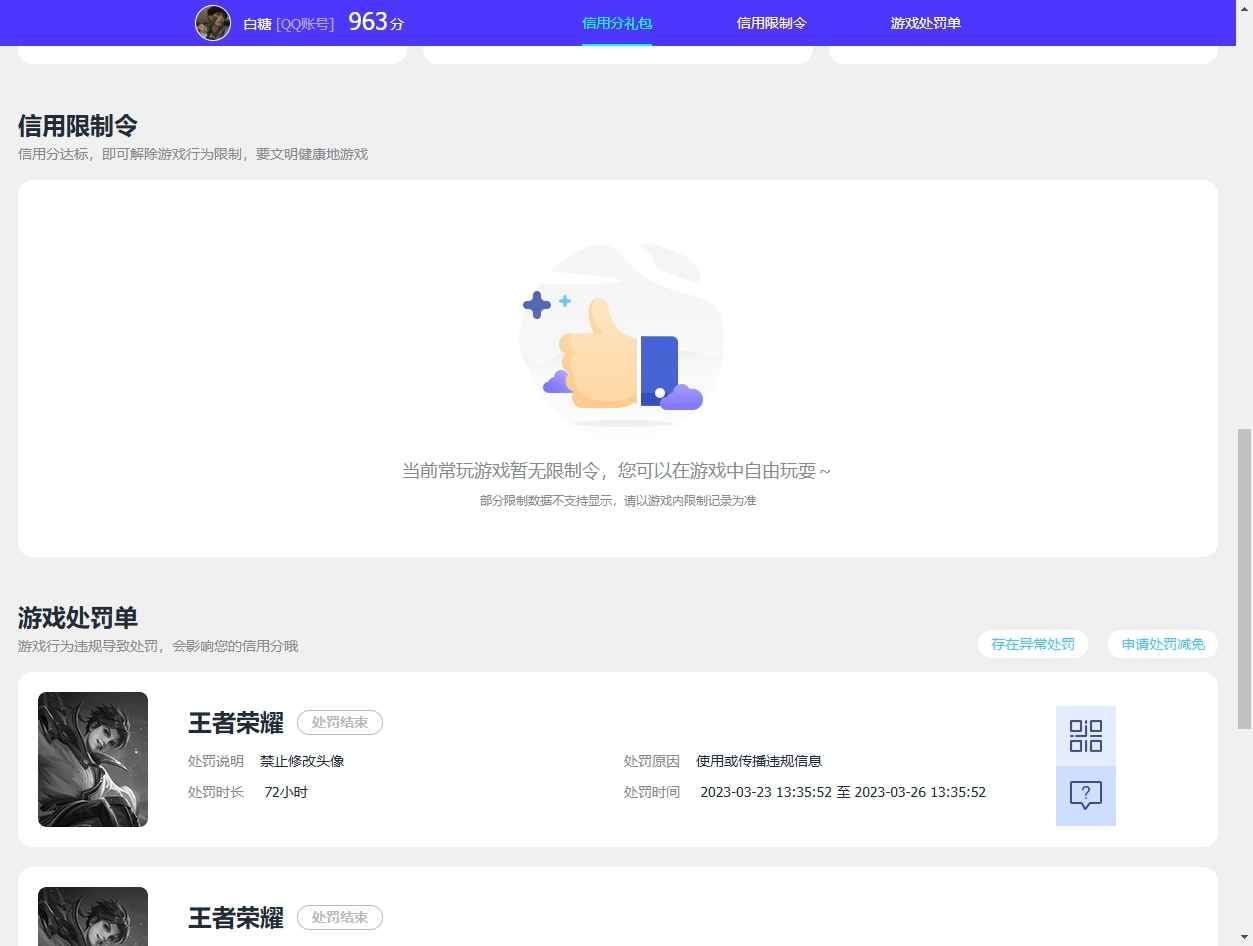Click the 存在异常处罚 button

pos(1032,644)
